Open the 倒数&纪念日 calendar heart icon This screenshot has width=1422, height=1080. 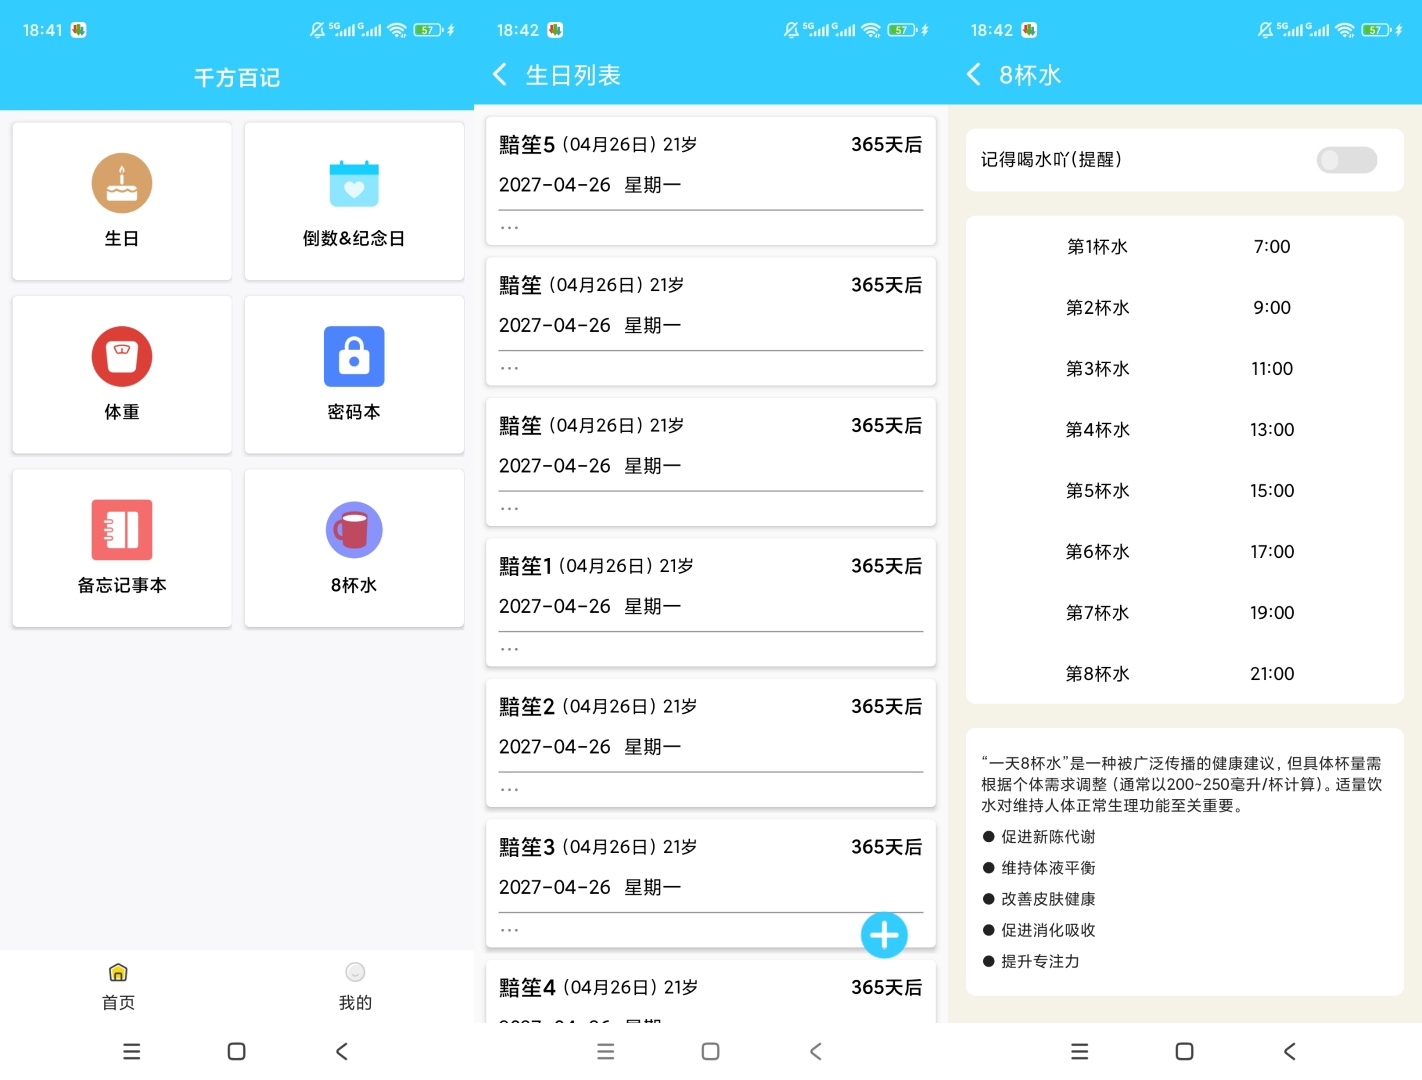(354, 183)
